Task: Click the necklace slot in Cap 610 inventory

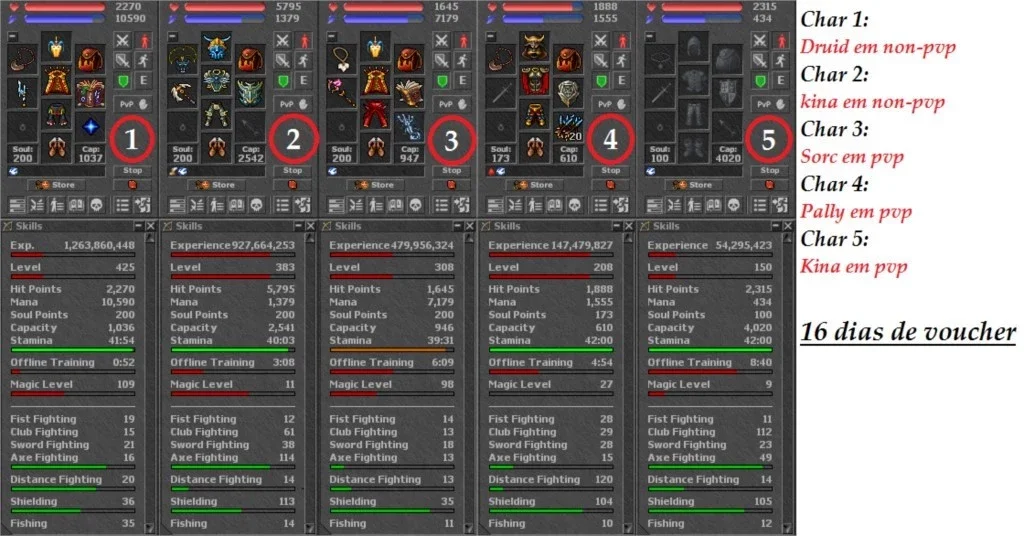Action: (x=502, y=61)
